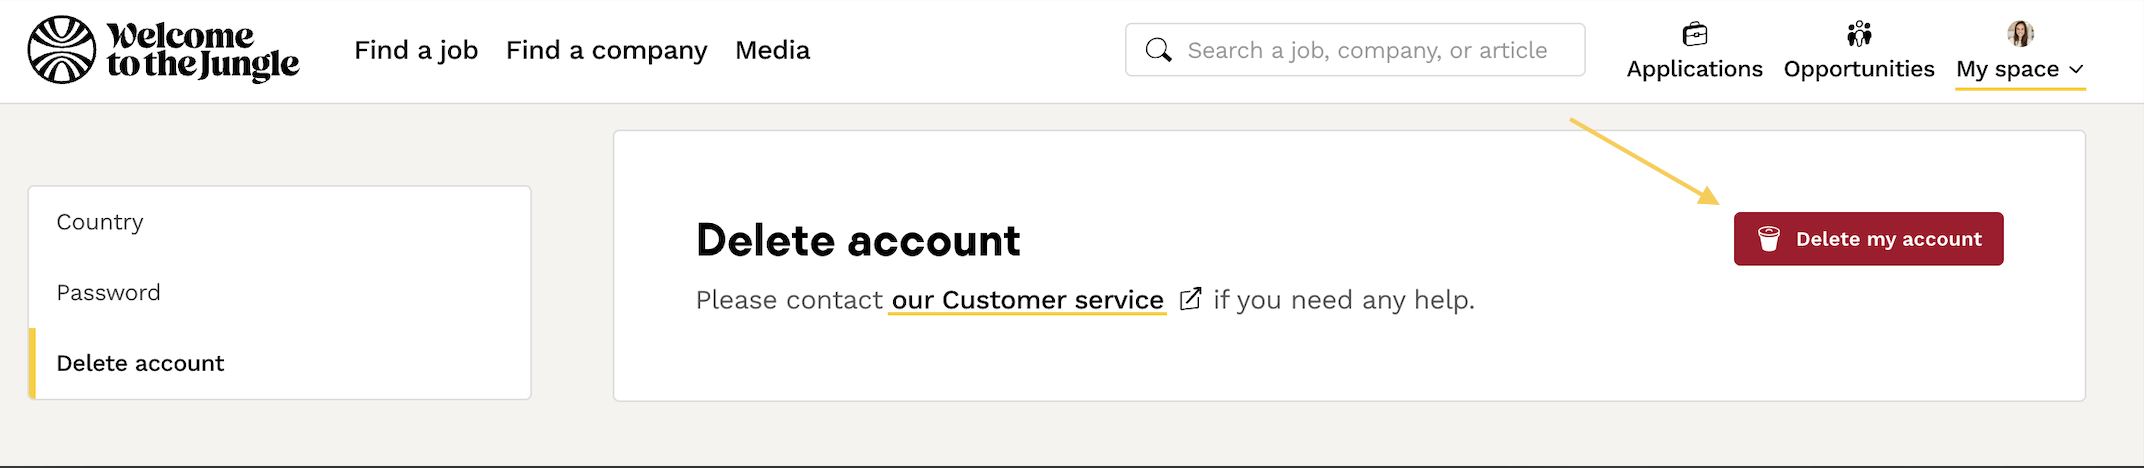The width and height of the screenshot is (2144, 468).
Task: Click the Opportunities people icon
Action: (1859, 35)
